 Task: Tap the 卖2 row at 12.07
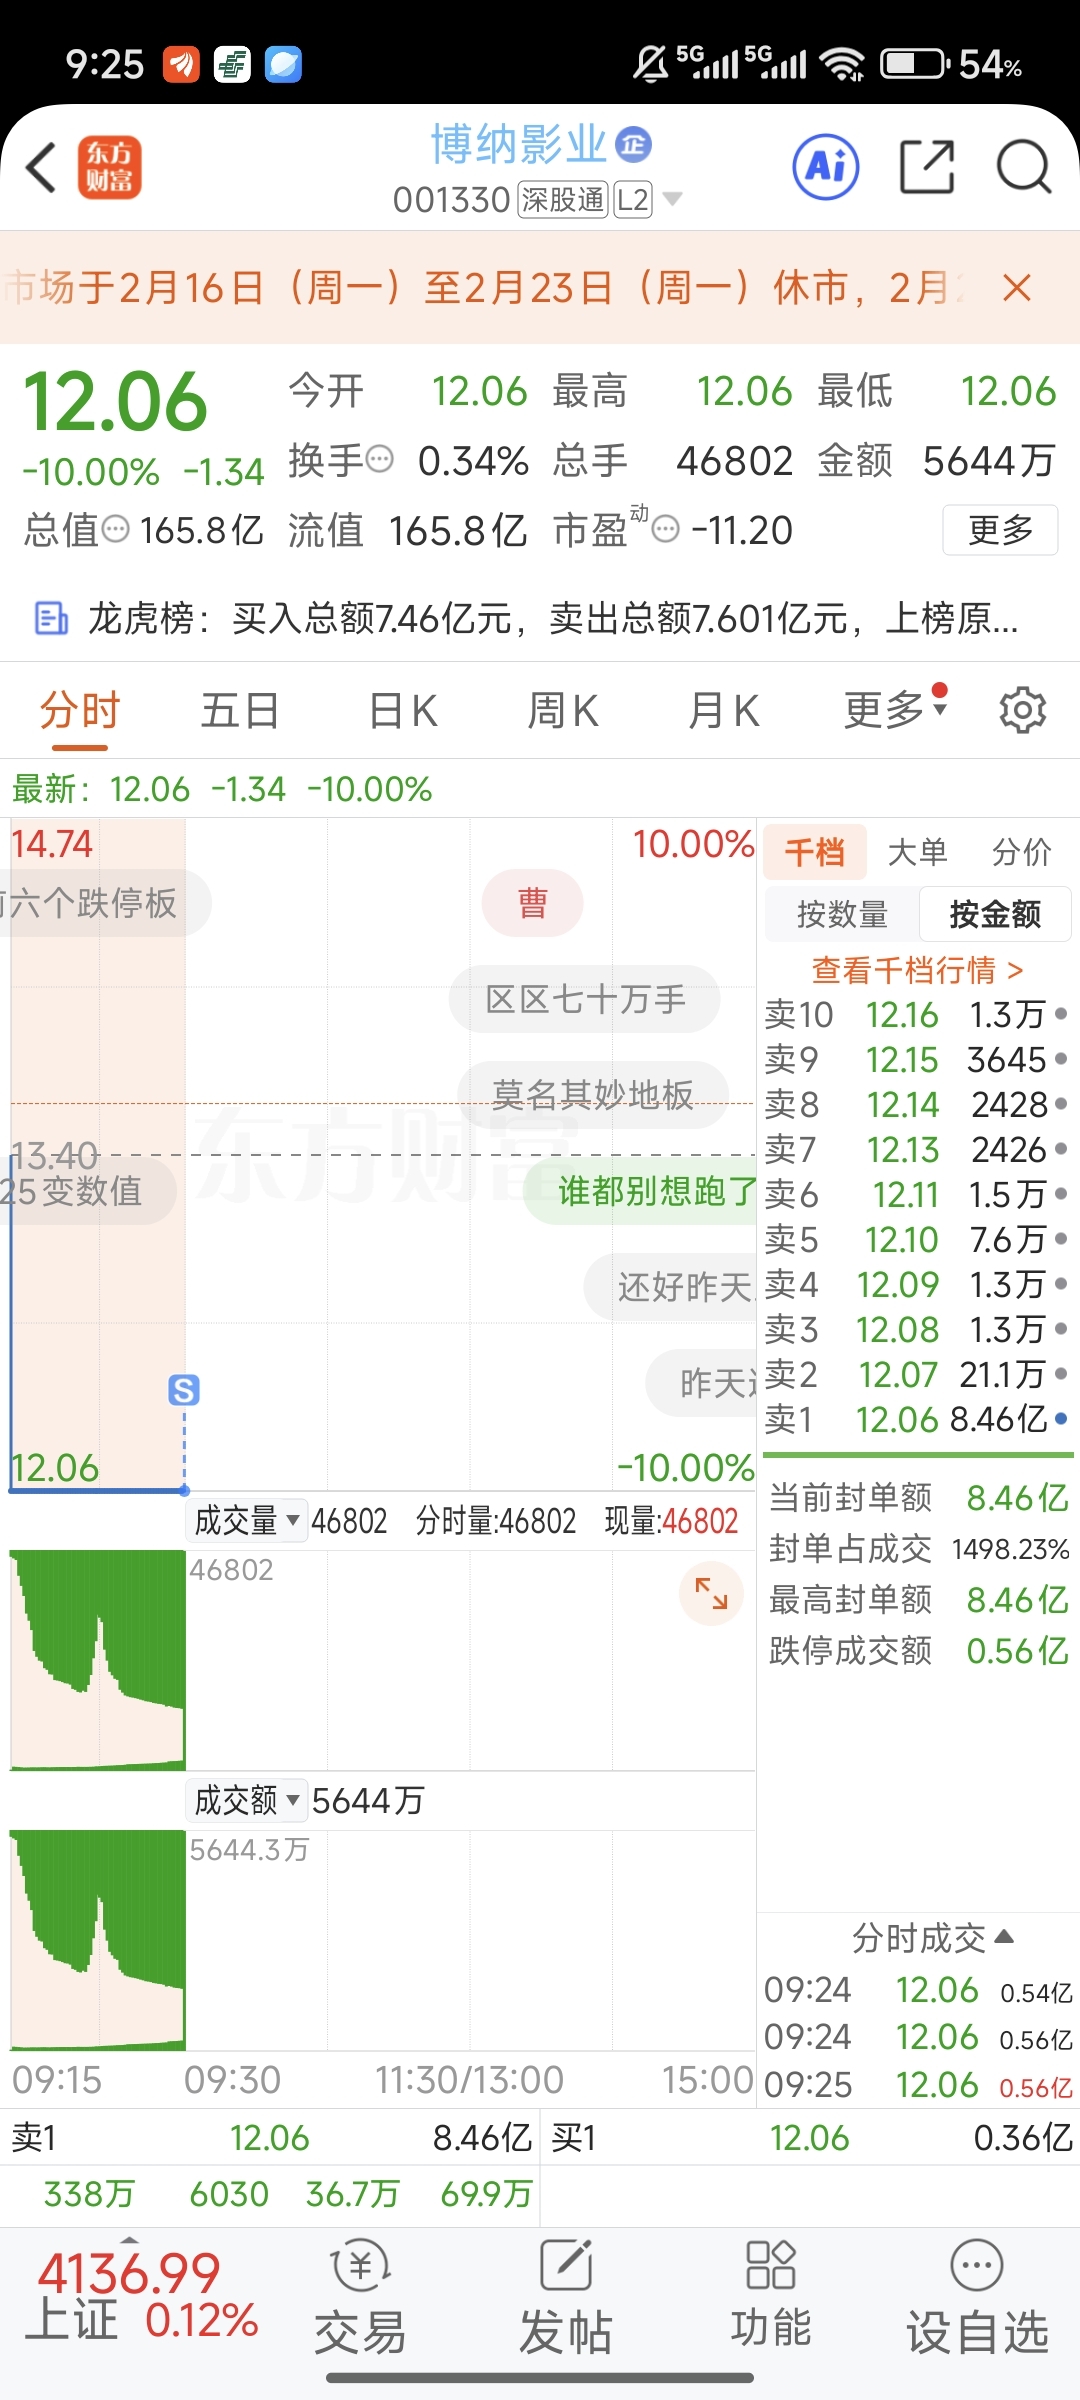point(917,1375)
